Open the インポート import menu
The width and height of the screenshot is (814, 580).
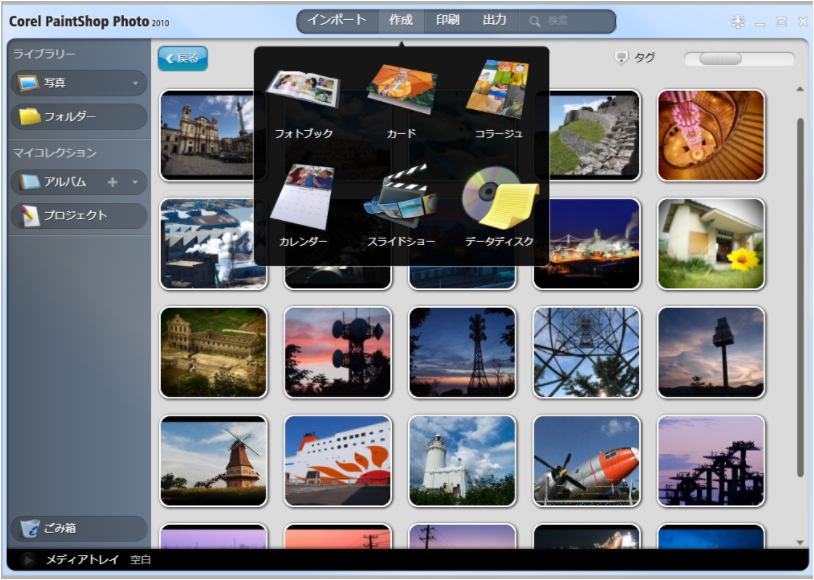(337, 20)
